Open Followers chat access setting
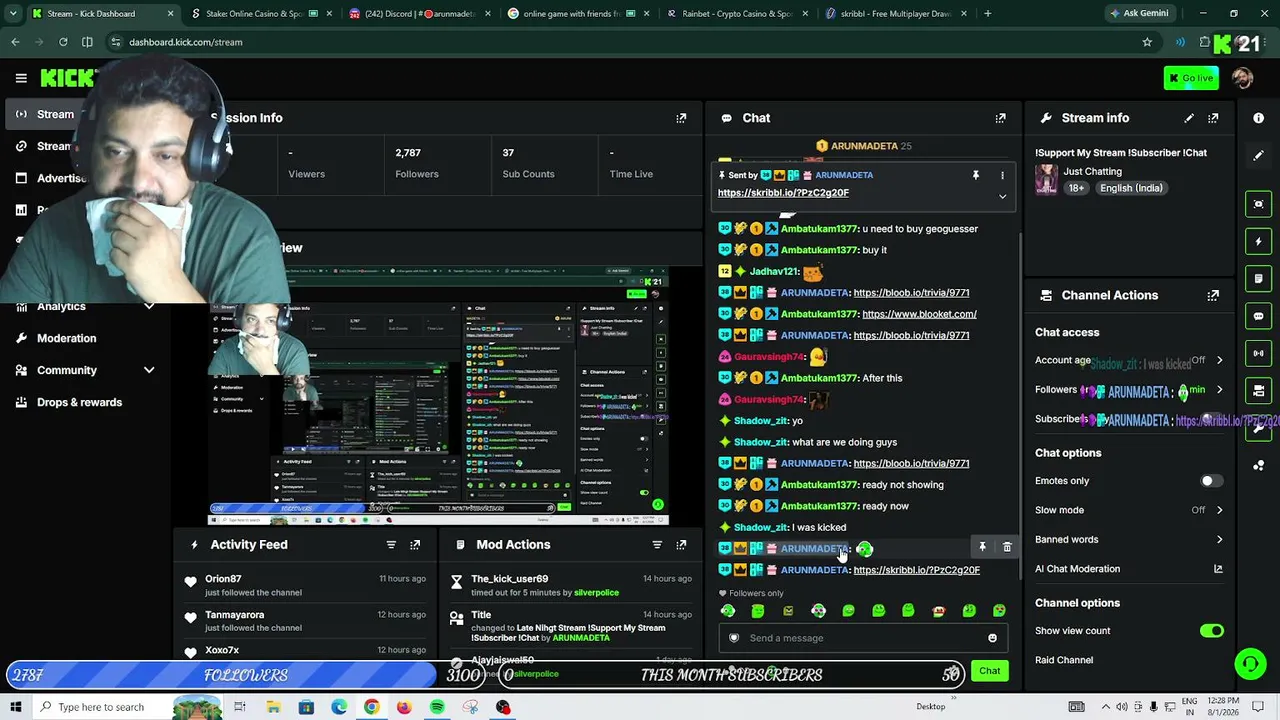Screen dimensions: 1280x720 coord(1129,390)
